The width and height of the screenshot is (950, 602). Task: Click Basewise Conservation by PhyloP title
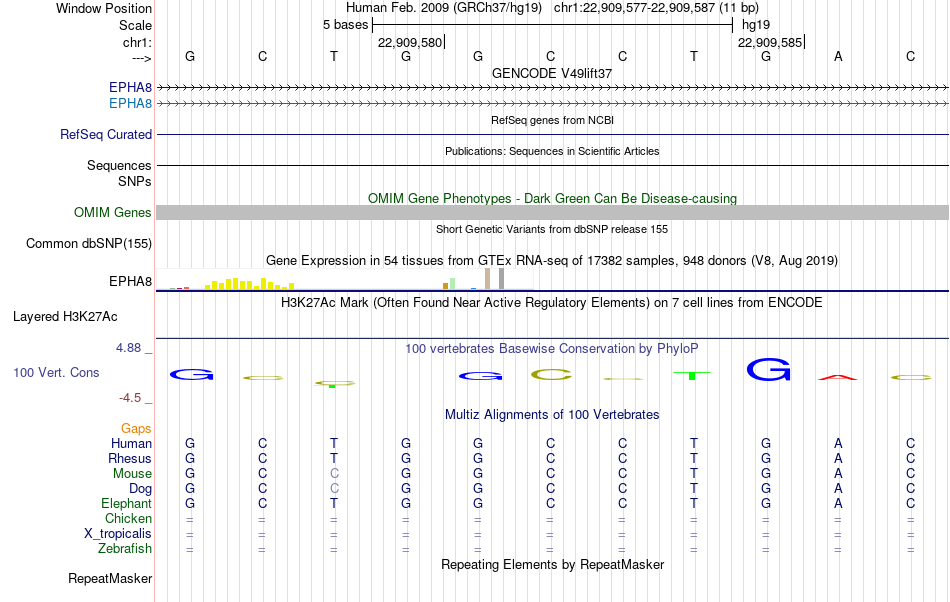click(x=552, y=349)
